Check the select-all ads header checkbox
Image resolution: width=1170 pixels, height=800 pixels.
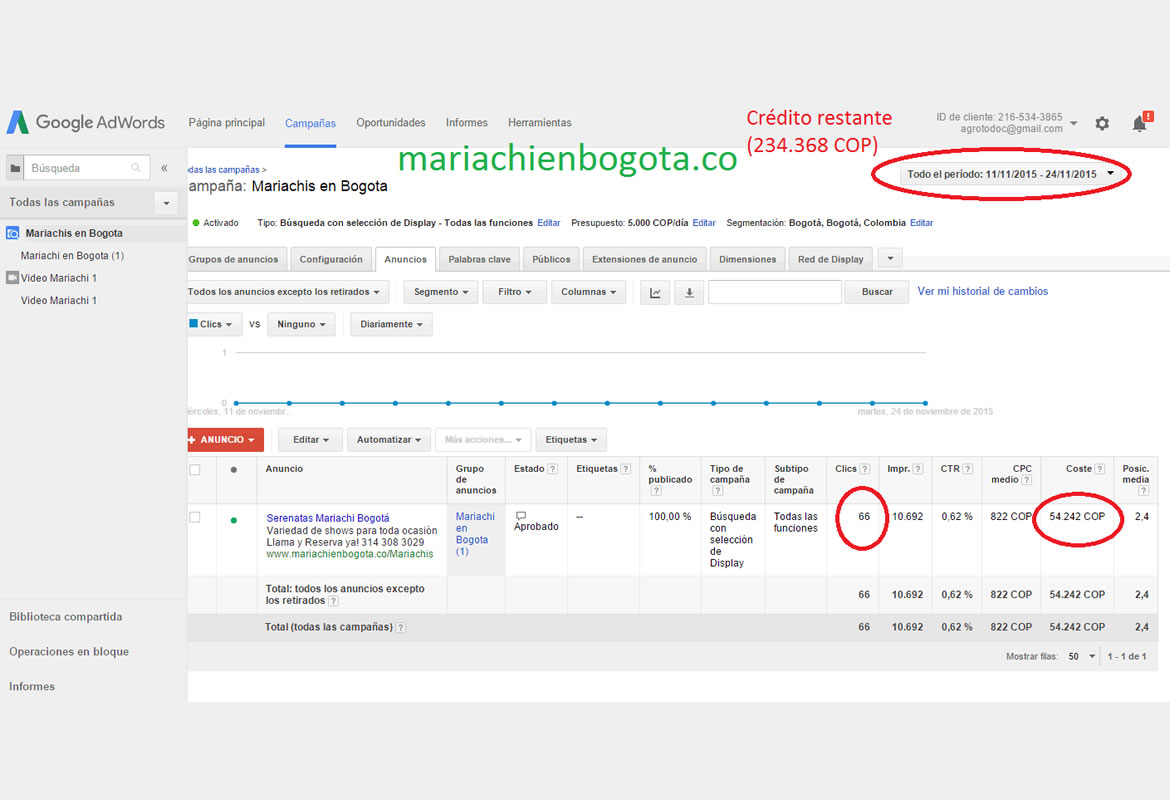[x=195, y=469]
